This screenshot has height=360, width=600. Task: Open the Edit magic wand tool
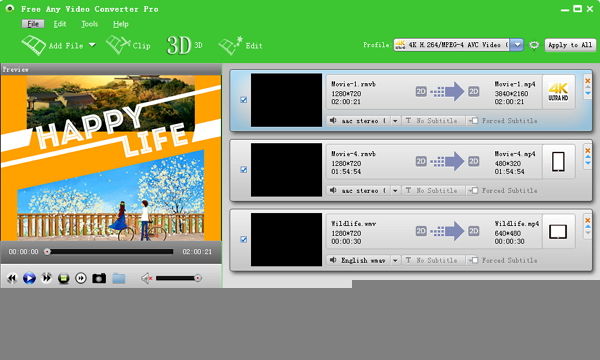[230, 46]
